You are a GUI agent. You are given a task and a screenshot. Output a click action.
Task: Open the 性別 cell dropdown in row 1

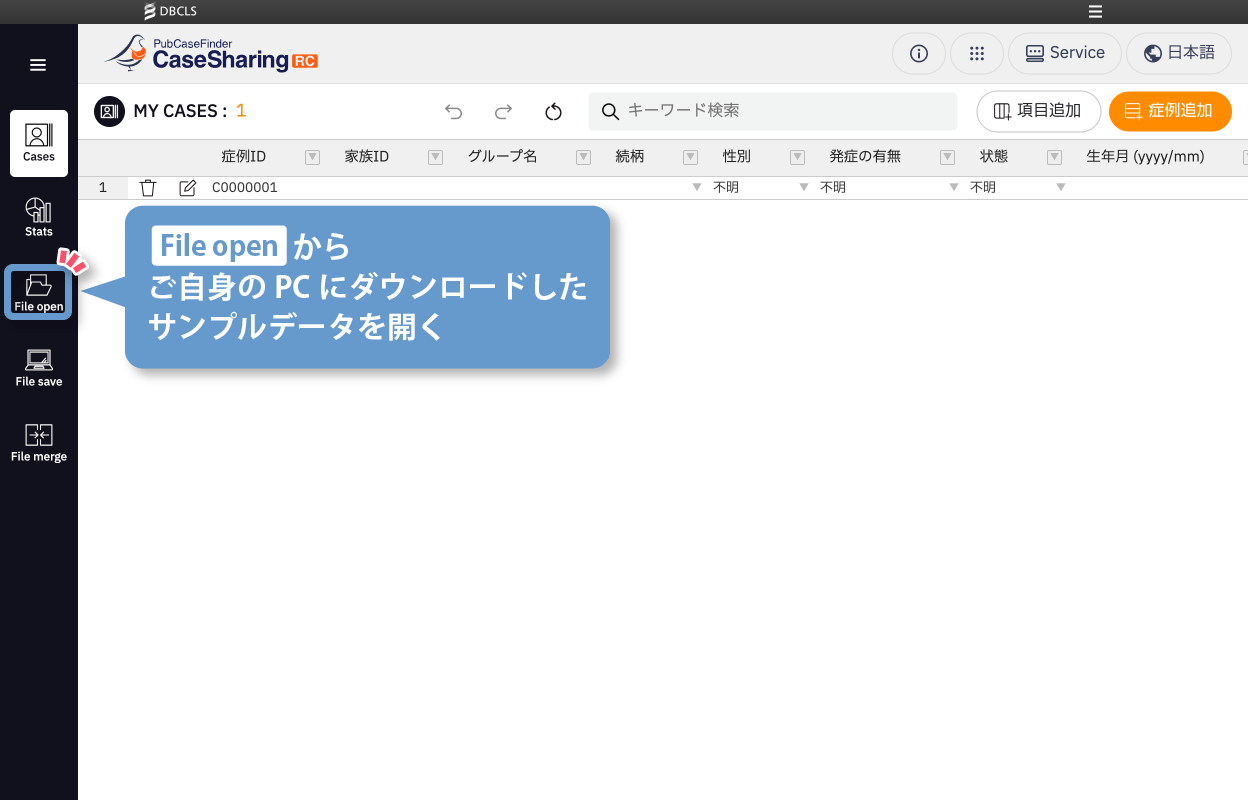pos(803,188)
